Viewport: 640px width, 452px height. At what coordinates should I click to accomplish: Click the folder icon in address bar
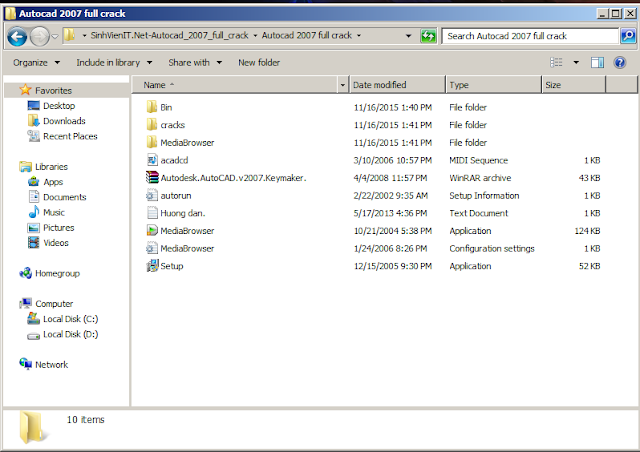click(x=70, y=35)
